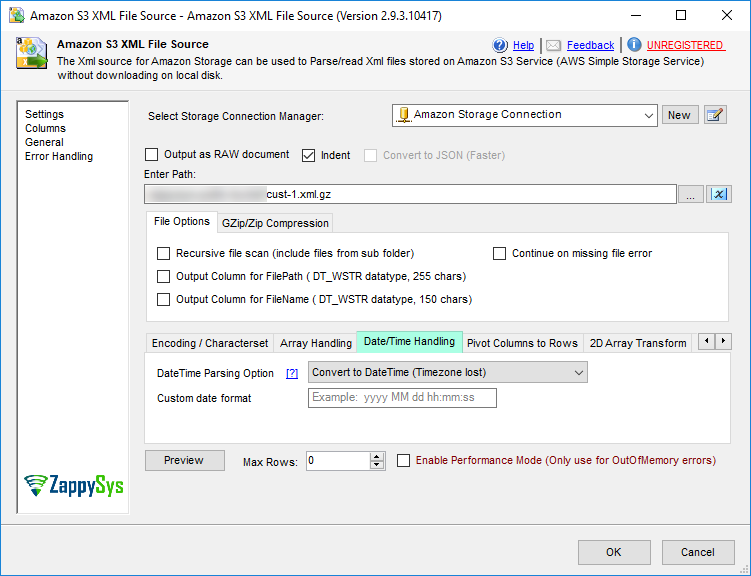This screenshot has width=751, height=576.
Task: Click the Max Rows input field
Action: coord(338,461)
